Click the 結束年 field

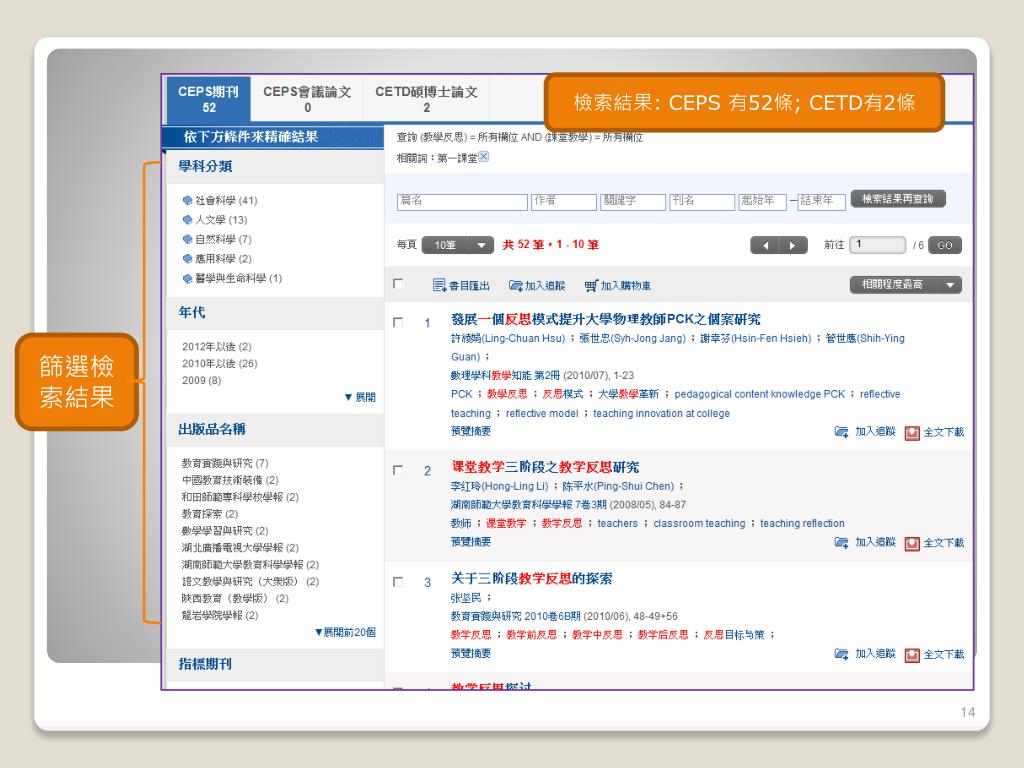pyautogui.click(x=822, y=201)
